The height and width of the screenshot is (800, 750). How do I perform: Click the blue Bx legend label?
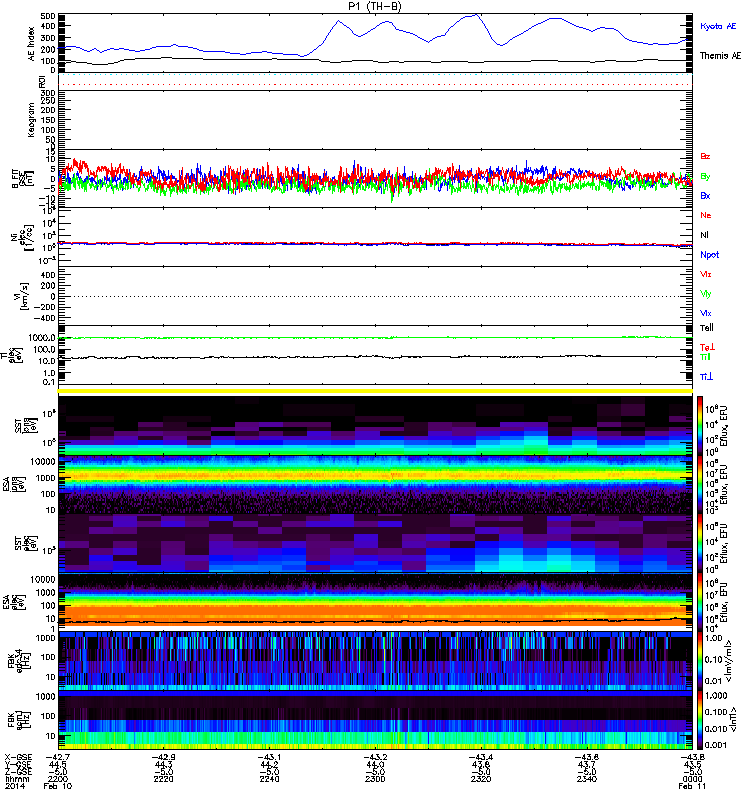tap(705, 195)
